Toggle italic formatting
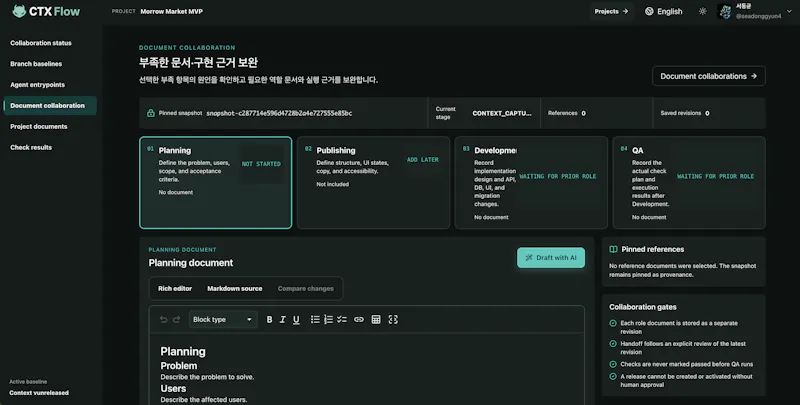The height and width of the screenshot is (405, 800). pos(283,319)
